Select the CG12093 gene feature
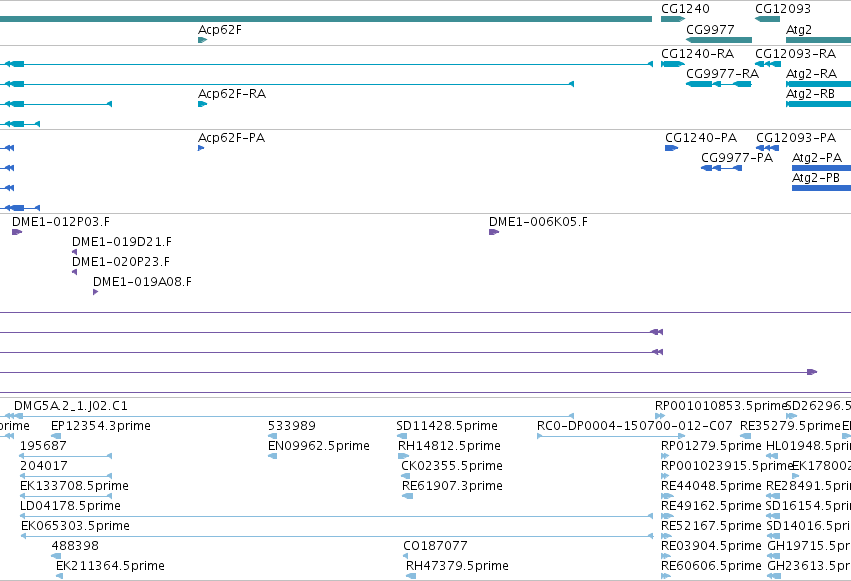The image size is (851, 581). pos(767,19)
